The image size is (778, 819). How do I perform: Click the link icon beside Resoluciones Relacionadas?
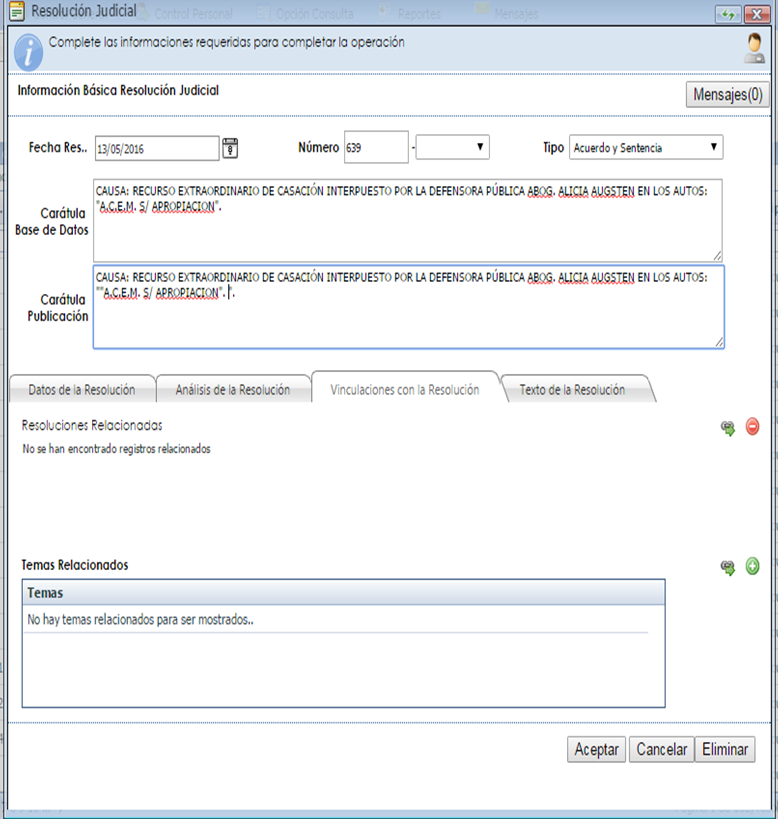point(728,427)
